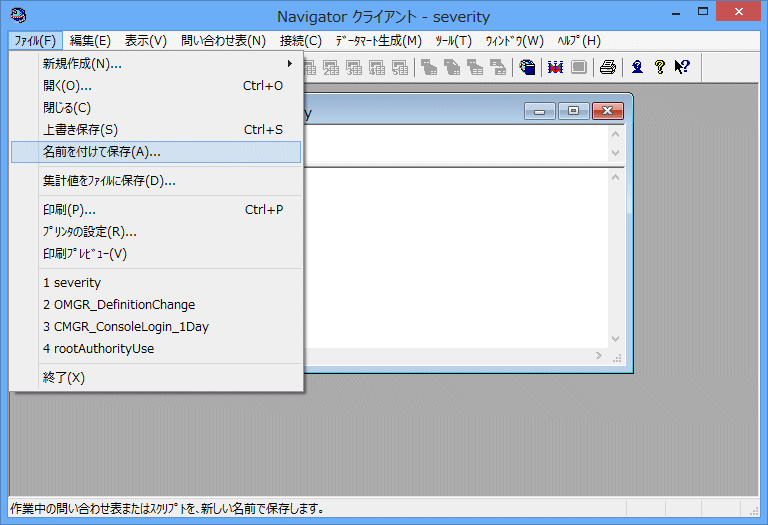The height and width of the screenshot is (525, 768).
Task: Click the colorful cube data mart icon
Action: pos(528,67)
